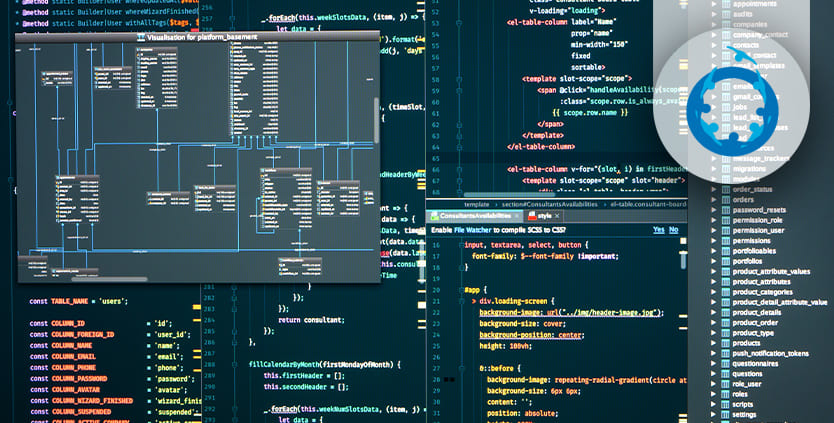Expand the role_user table node
The image size is (834, 423).
711,384
